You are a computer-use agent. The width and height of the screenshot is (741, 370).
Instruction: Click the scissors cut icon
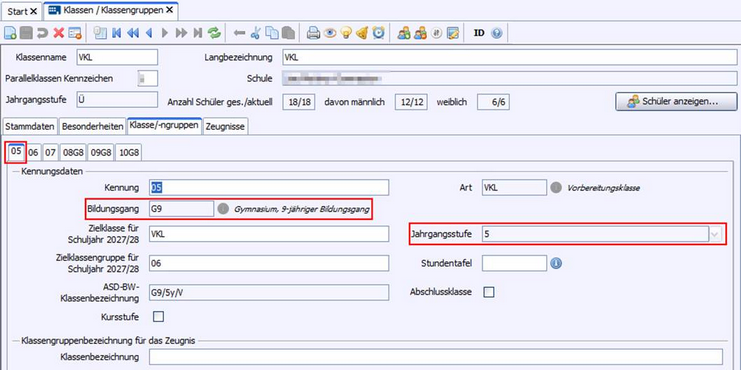[256, 33]
